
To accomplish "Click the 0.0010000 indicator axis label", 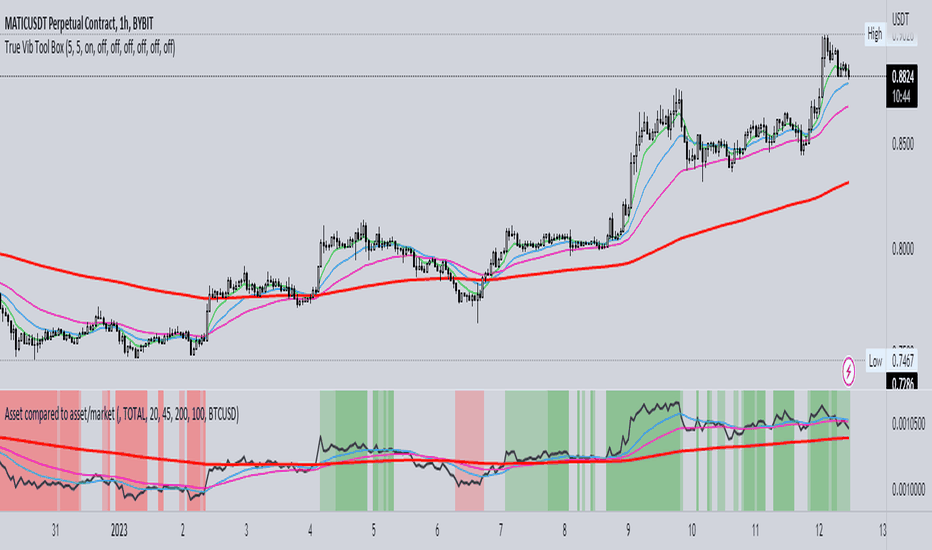I will (908, 490).
